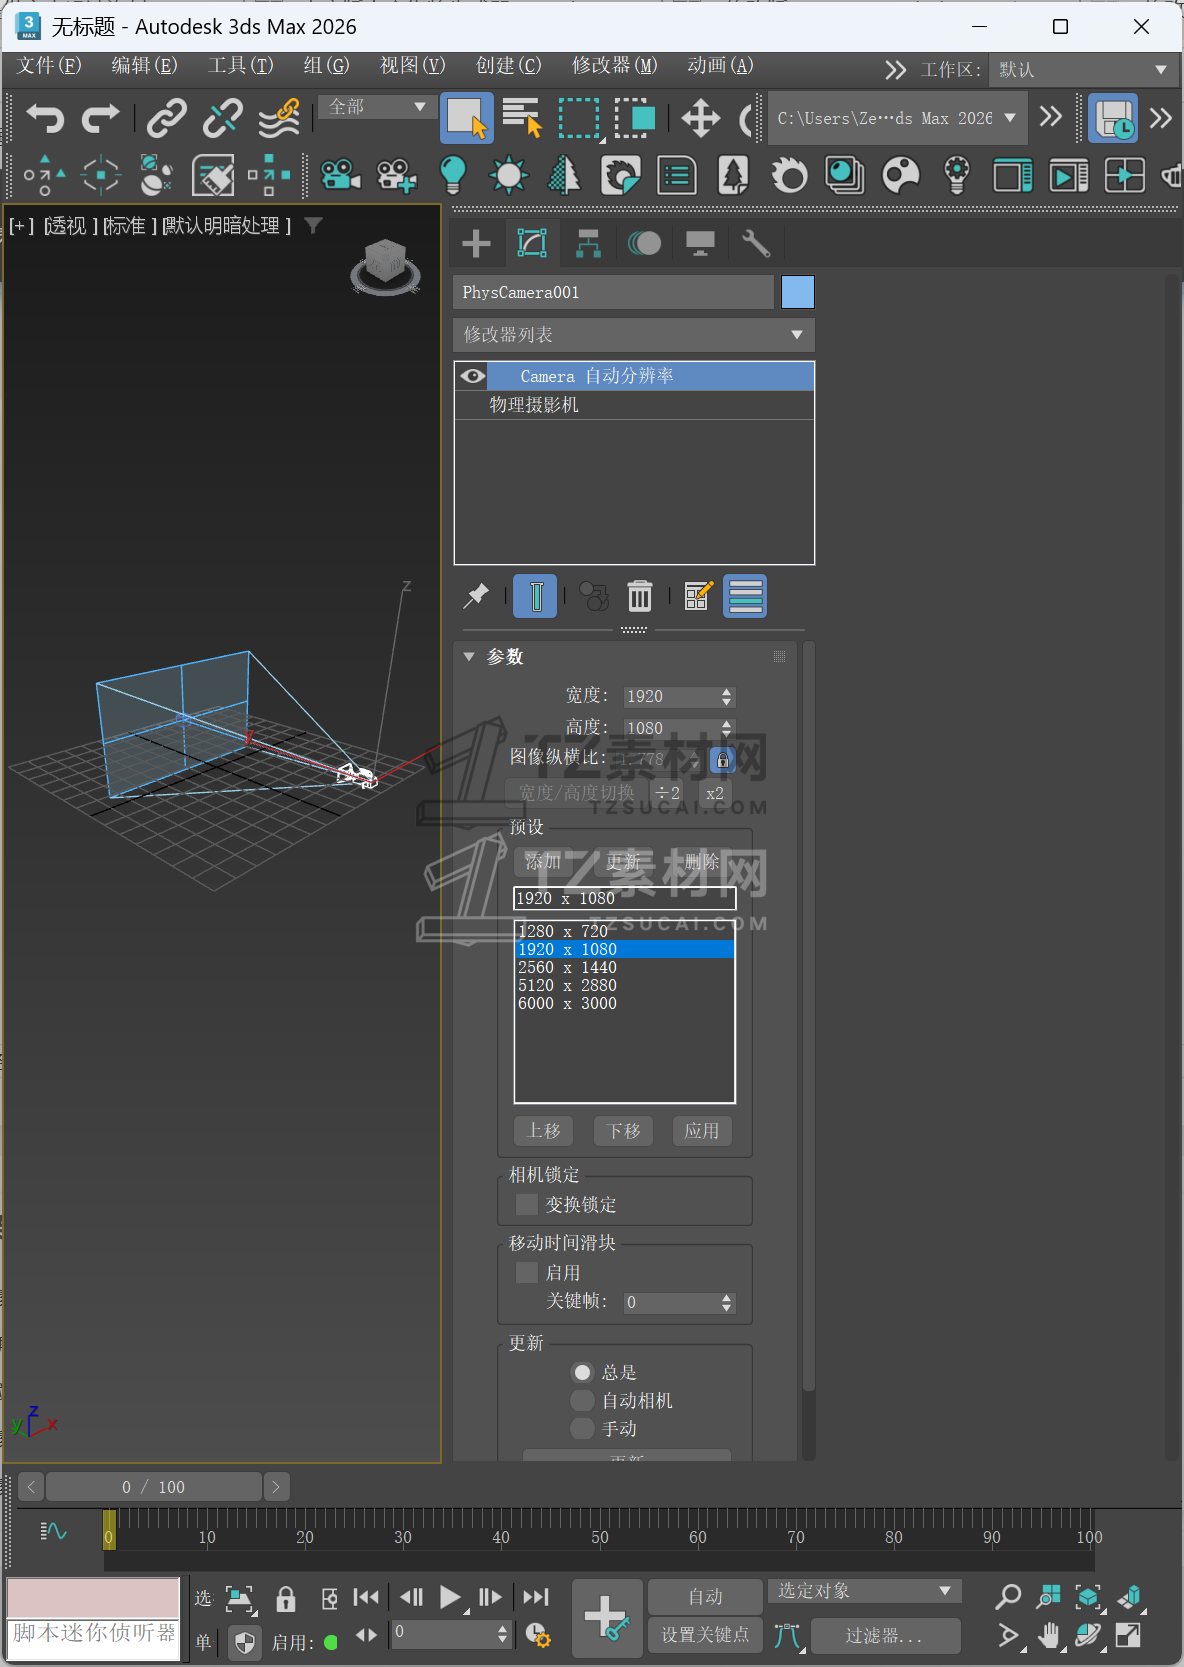Open the Motion panel tab

click(644, 243)
